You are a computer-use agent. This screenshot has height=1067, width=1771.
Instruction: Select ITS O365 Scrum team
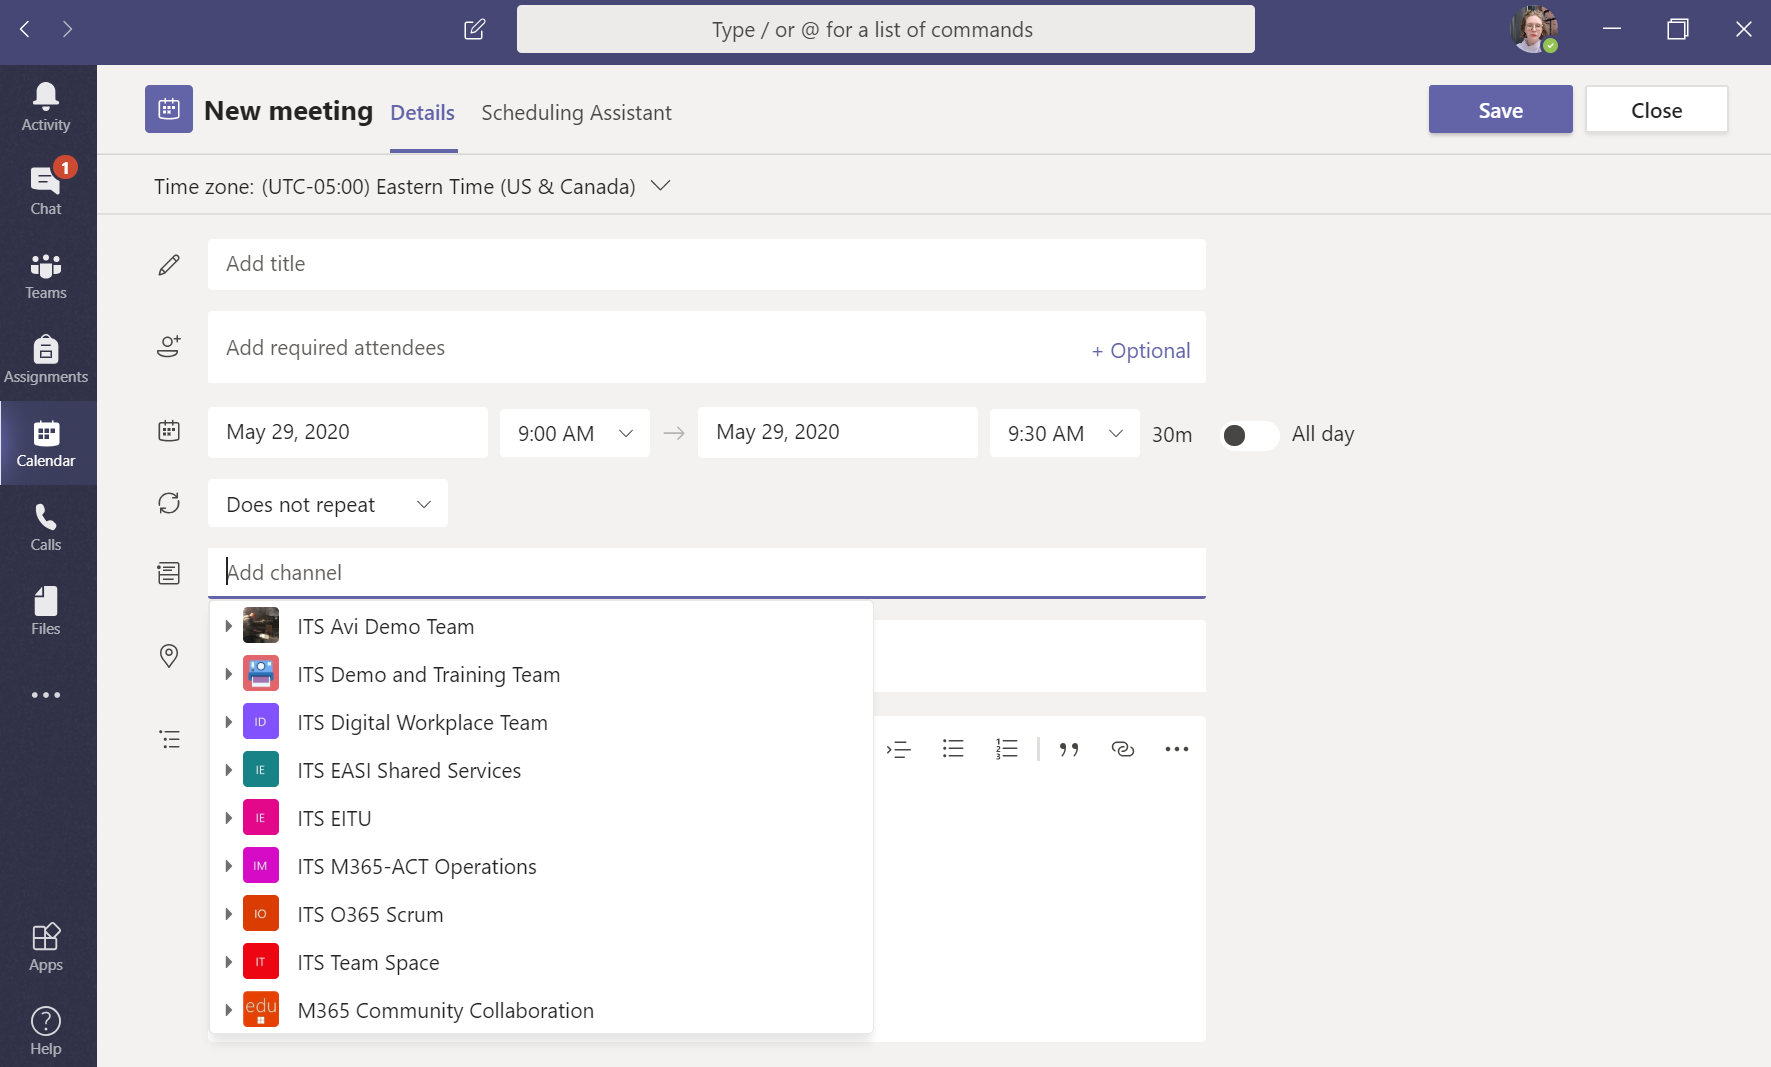[541, 914]
